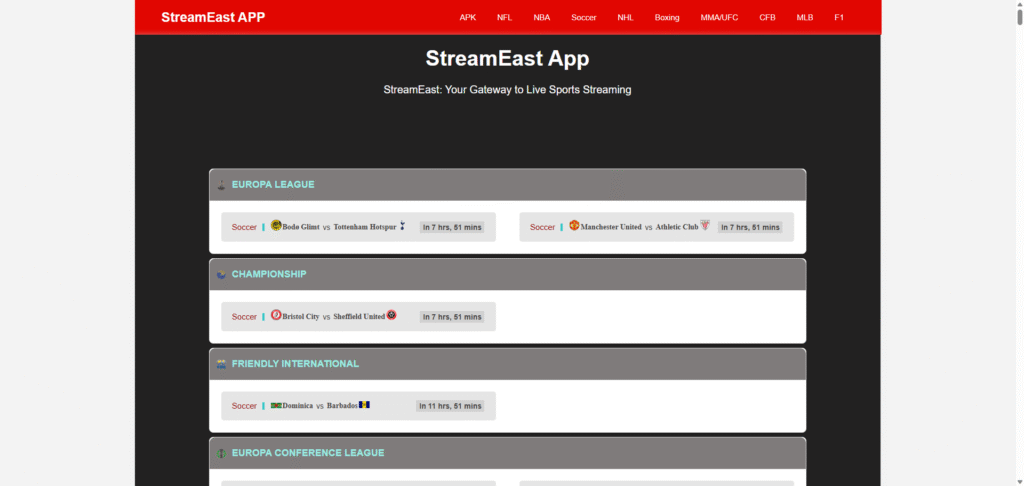This screenshot has height=486, width=1024.
Task: Click the Manchester United club crest
Action: coord(575,225)
